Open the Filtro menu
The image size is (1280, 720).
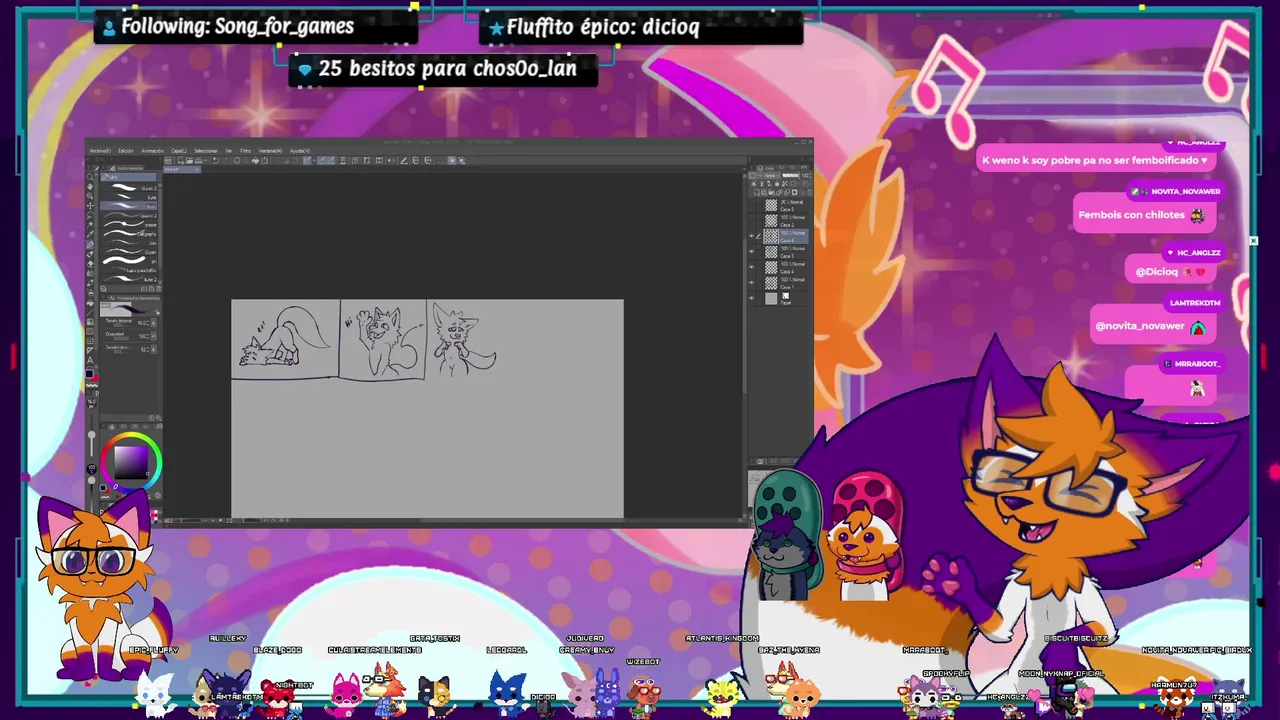tap(245, 151)
